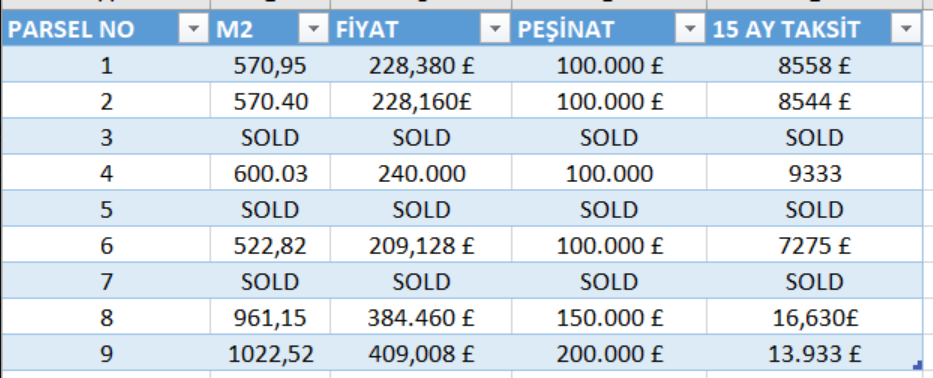
Task: Click down payment cell 150.000 £
Action: (609, 317)
